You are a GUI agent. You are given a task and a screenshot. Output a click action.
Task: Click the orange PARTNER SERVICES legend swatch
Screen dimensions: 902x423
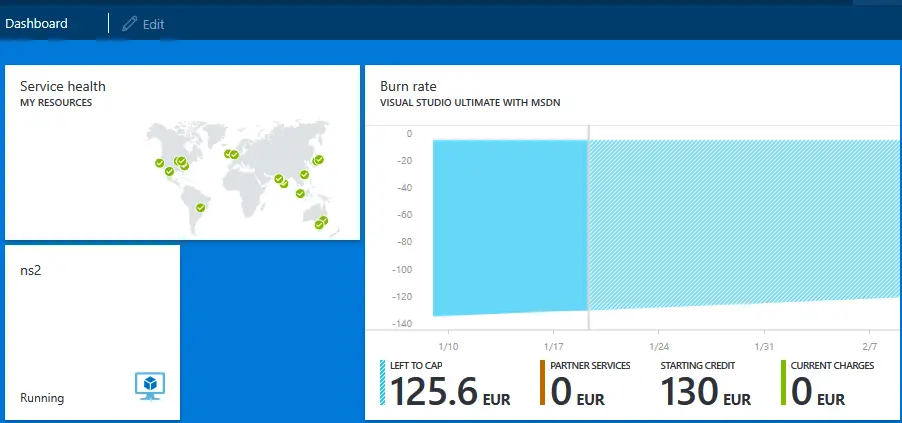click(542, 382)
